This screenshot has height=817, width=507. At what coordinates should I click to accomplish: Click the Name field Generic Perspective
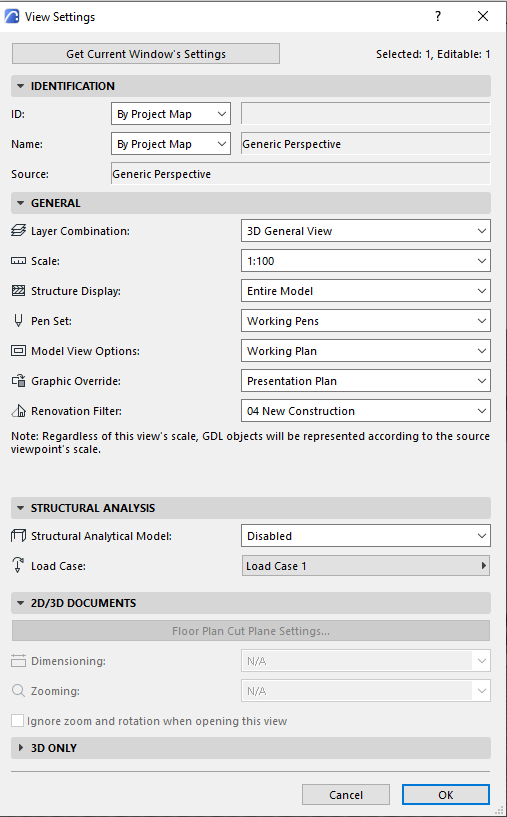[x=366, y=144]
